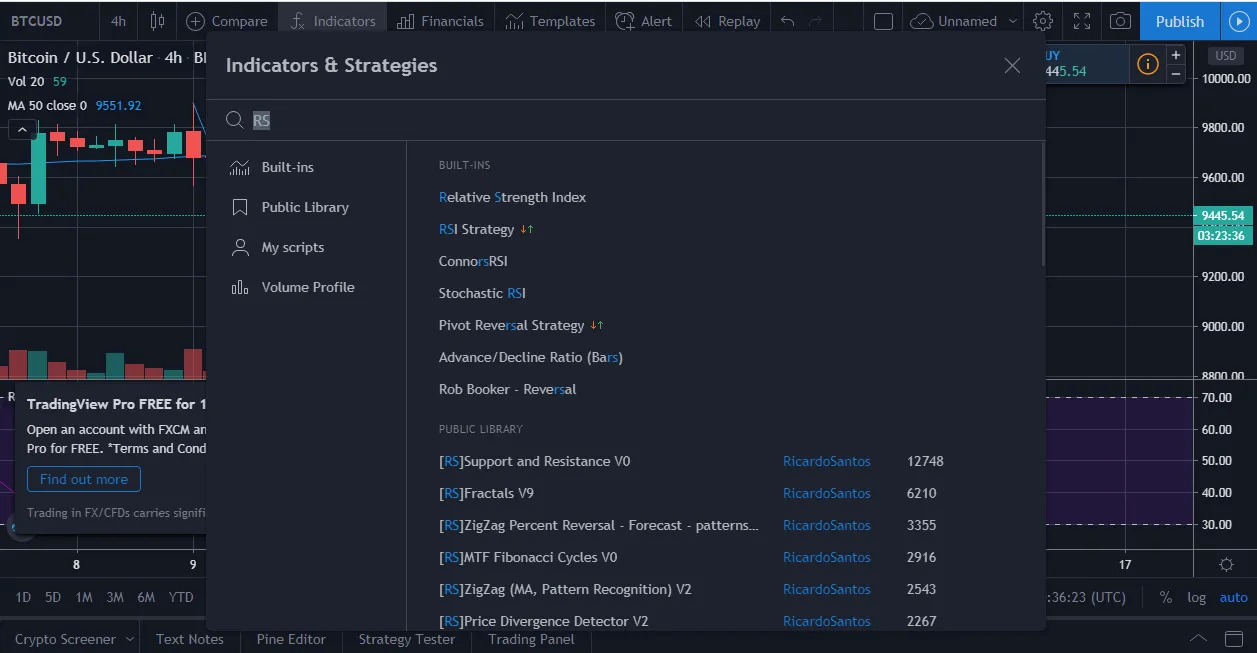Select the My scripts category
This screenshot has height=653, width=1257.
tap(306, 247)
